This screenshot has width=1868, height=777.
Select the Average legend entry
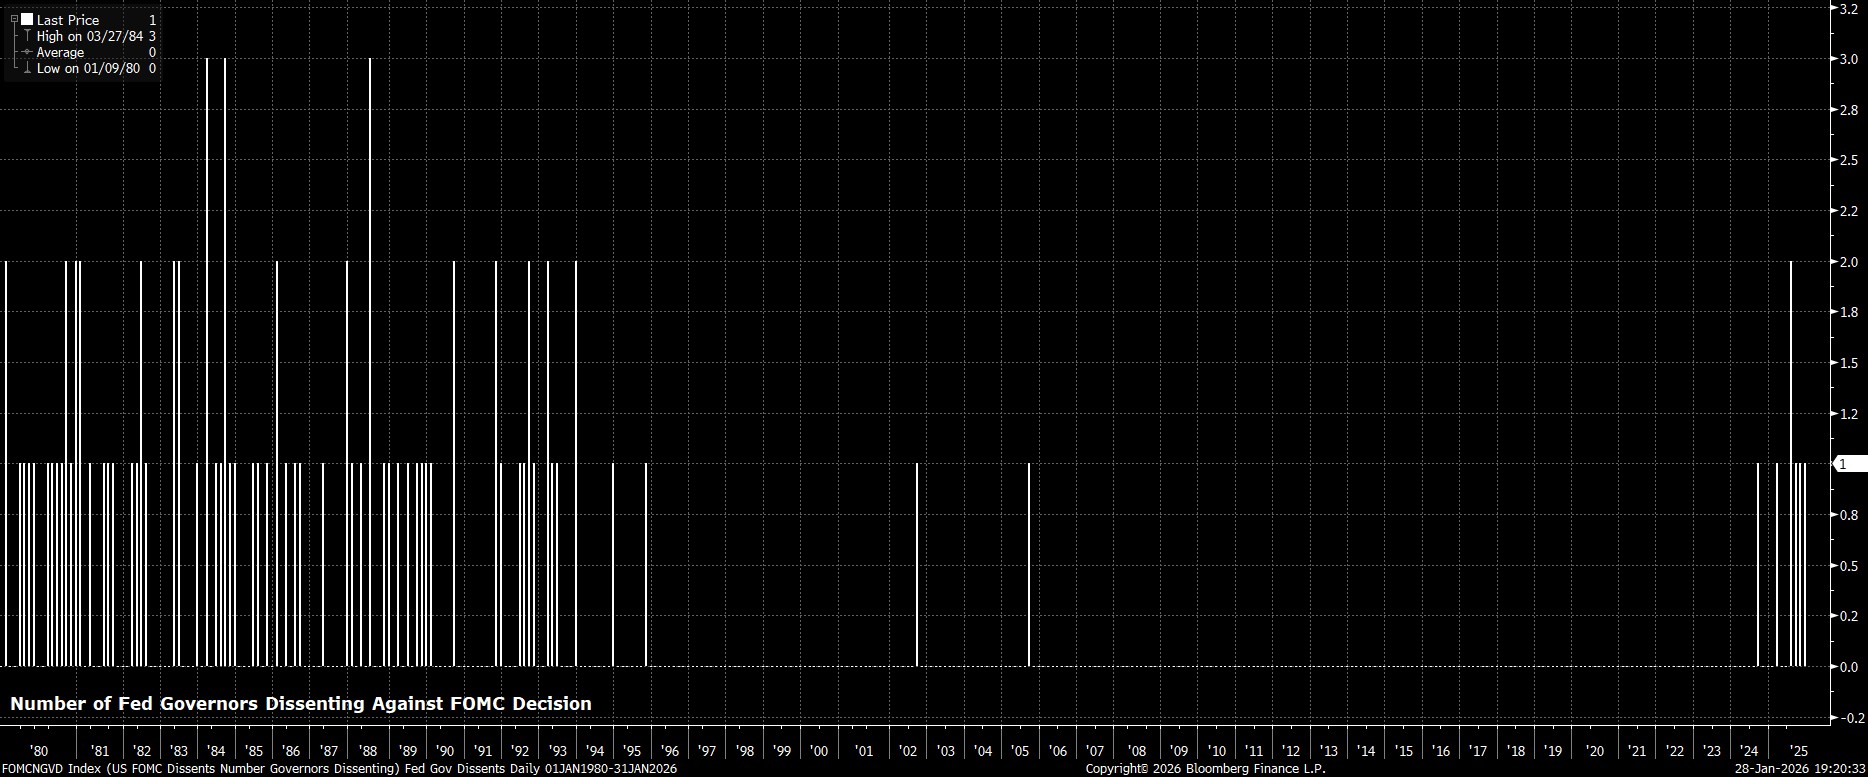61,52
